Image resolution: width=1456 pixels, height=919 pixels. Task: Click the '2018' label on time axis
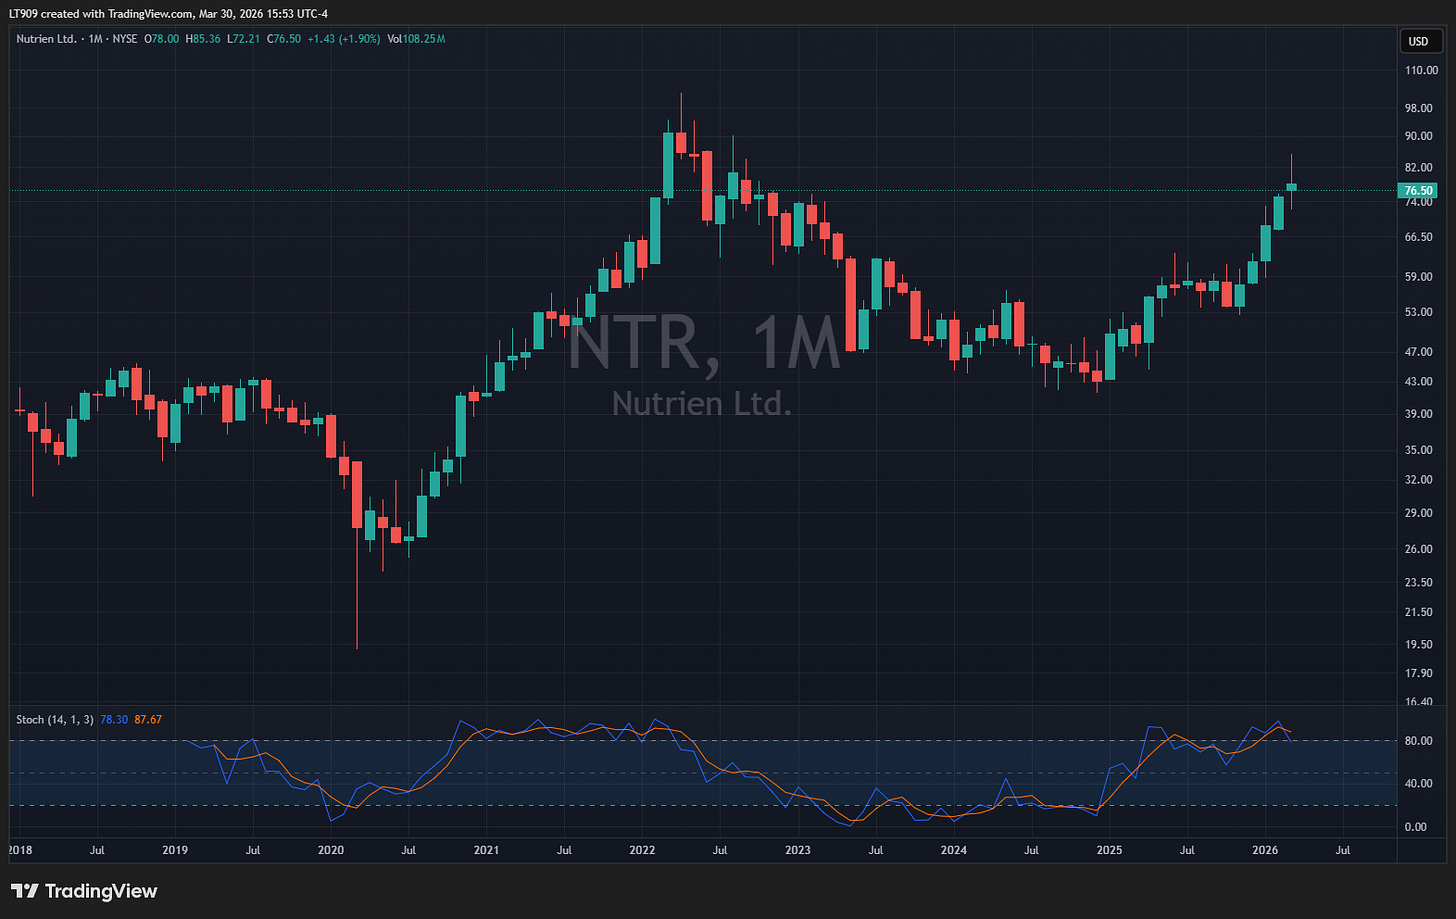tap(20, 850)
